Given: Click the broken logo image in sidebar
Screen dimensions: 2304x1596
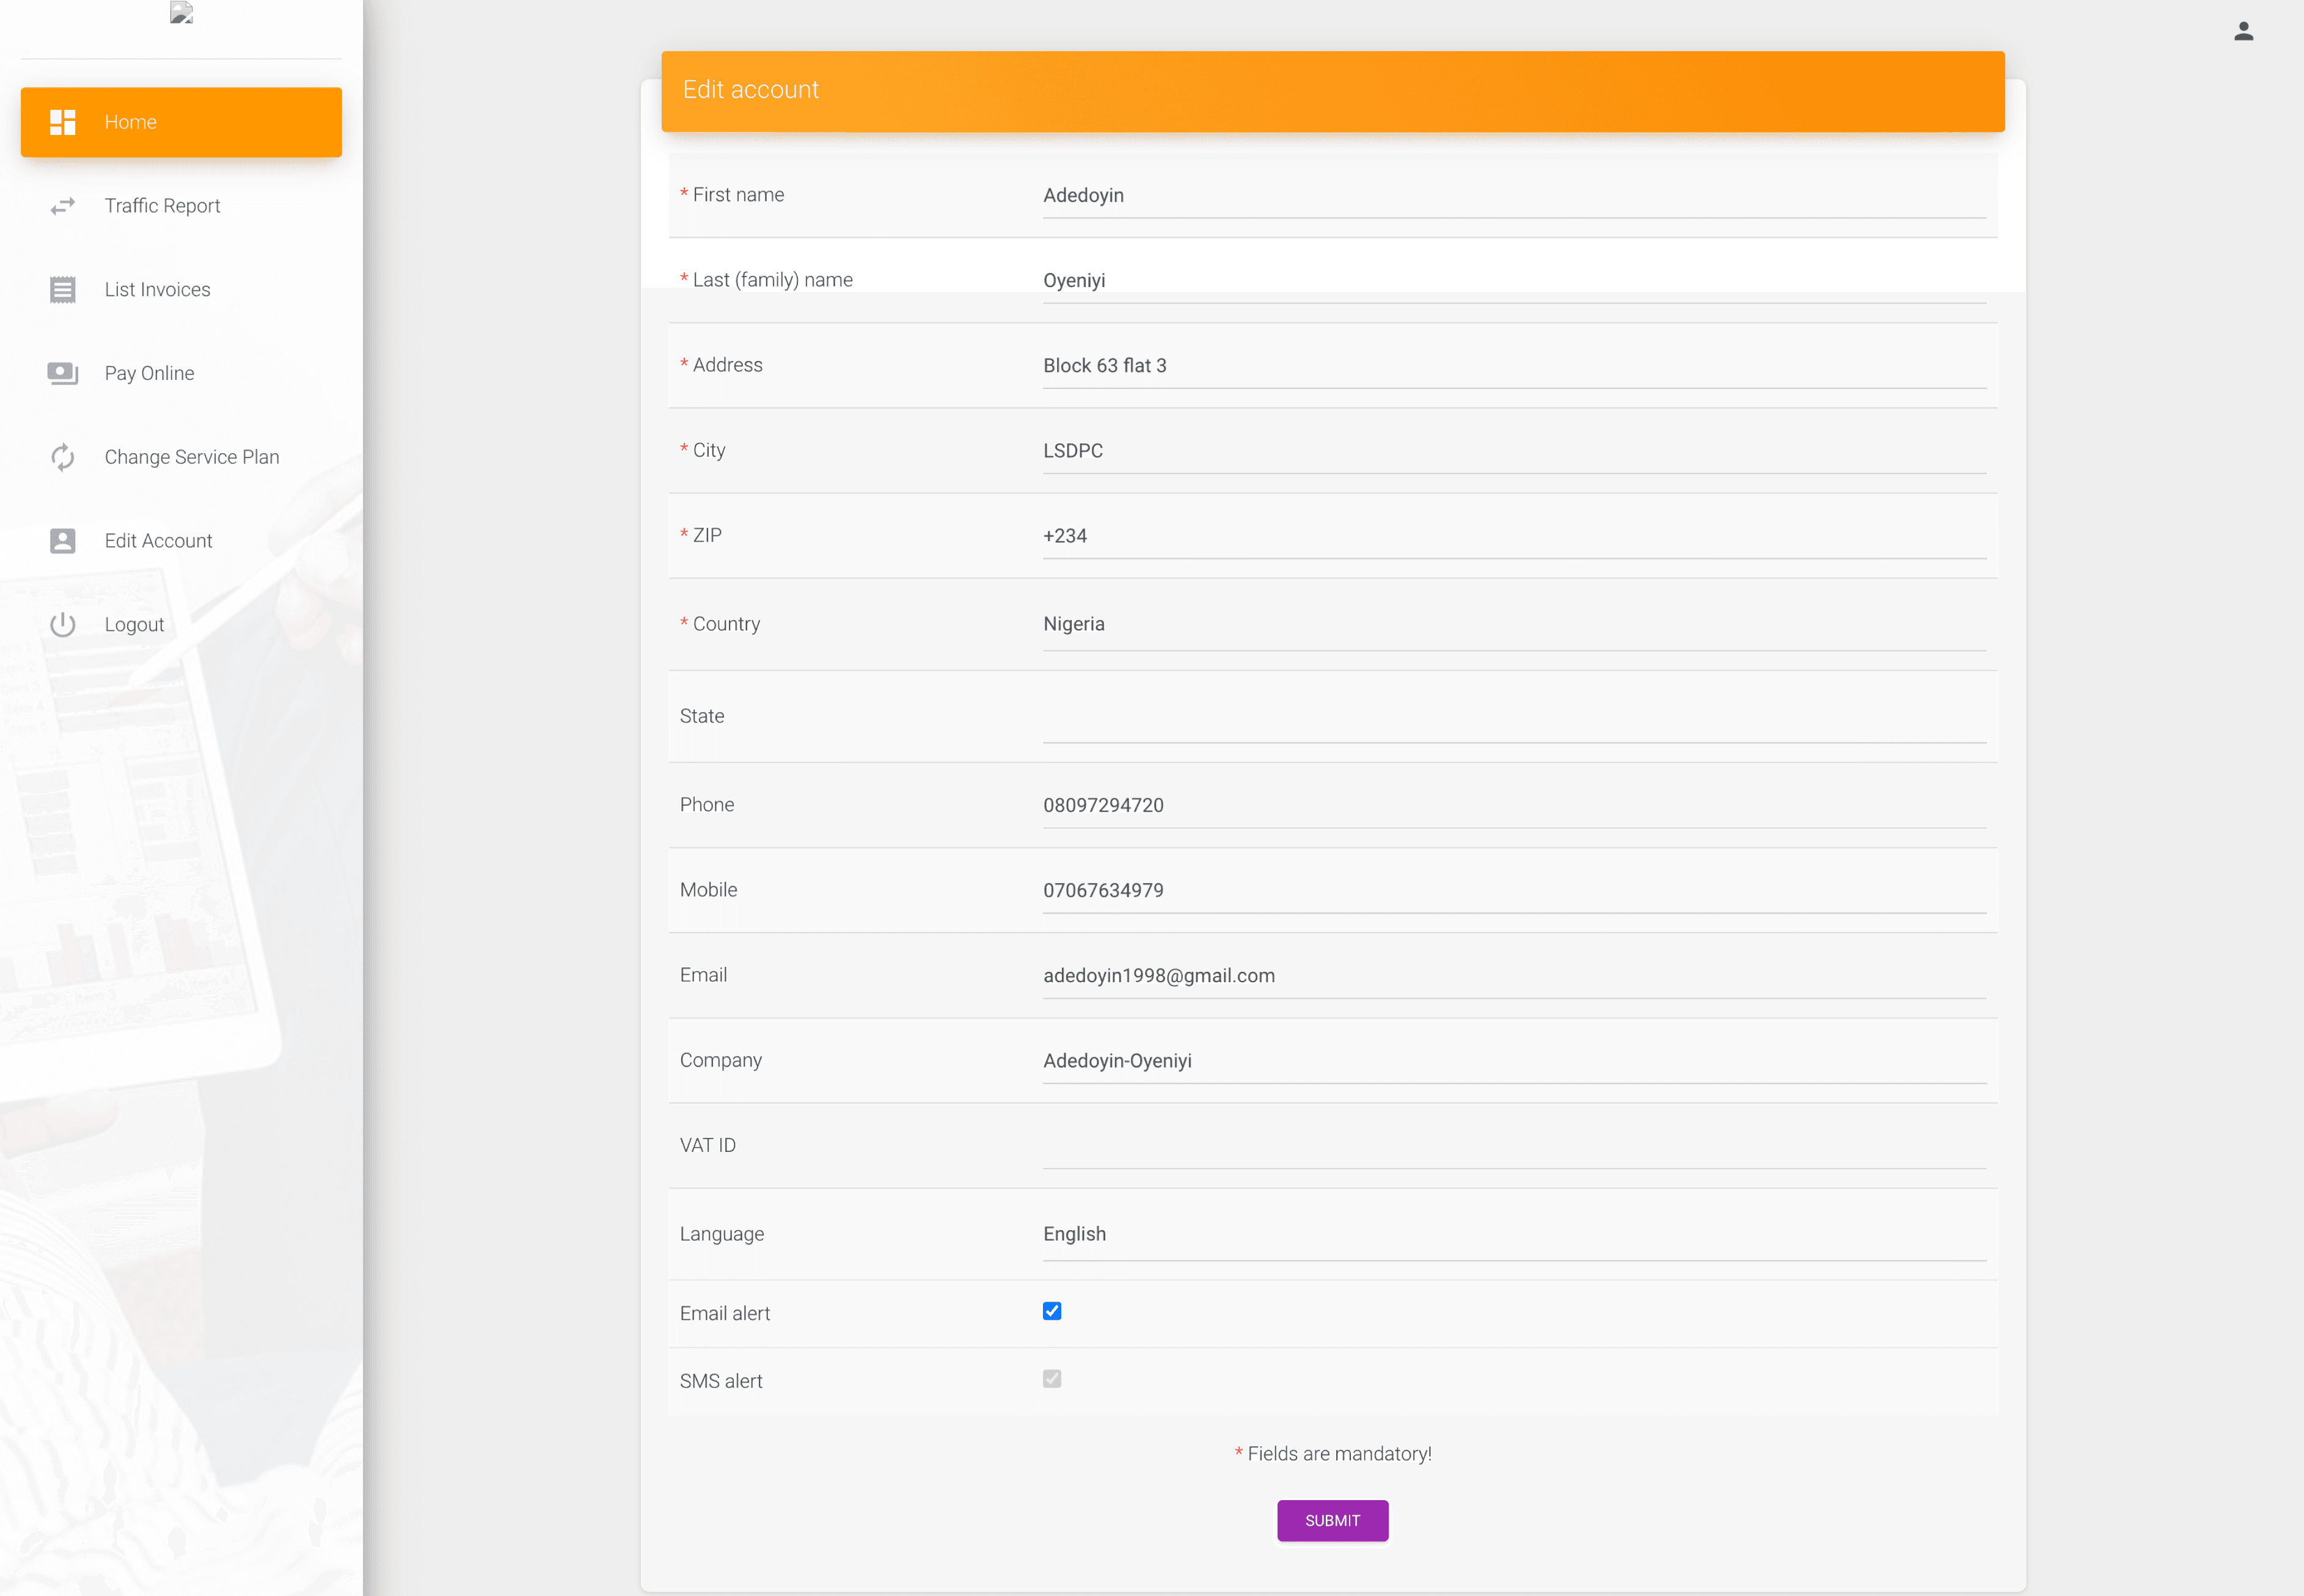Looking at the screenshot, I should click(x=181, y=13).
